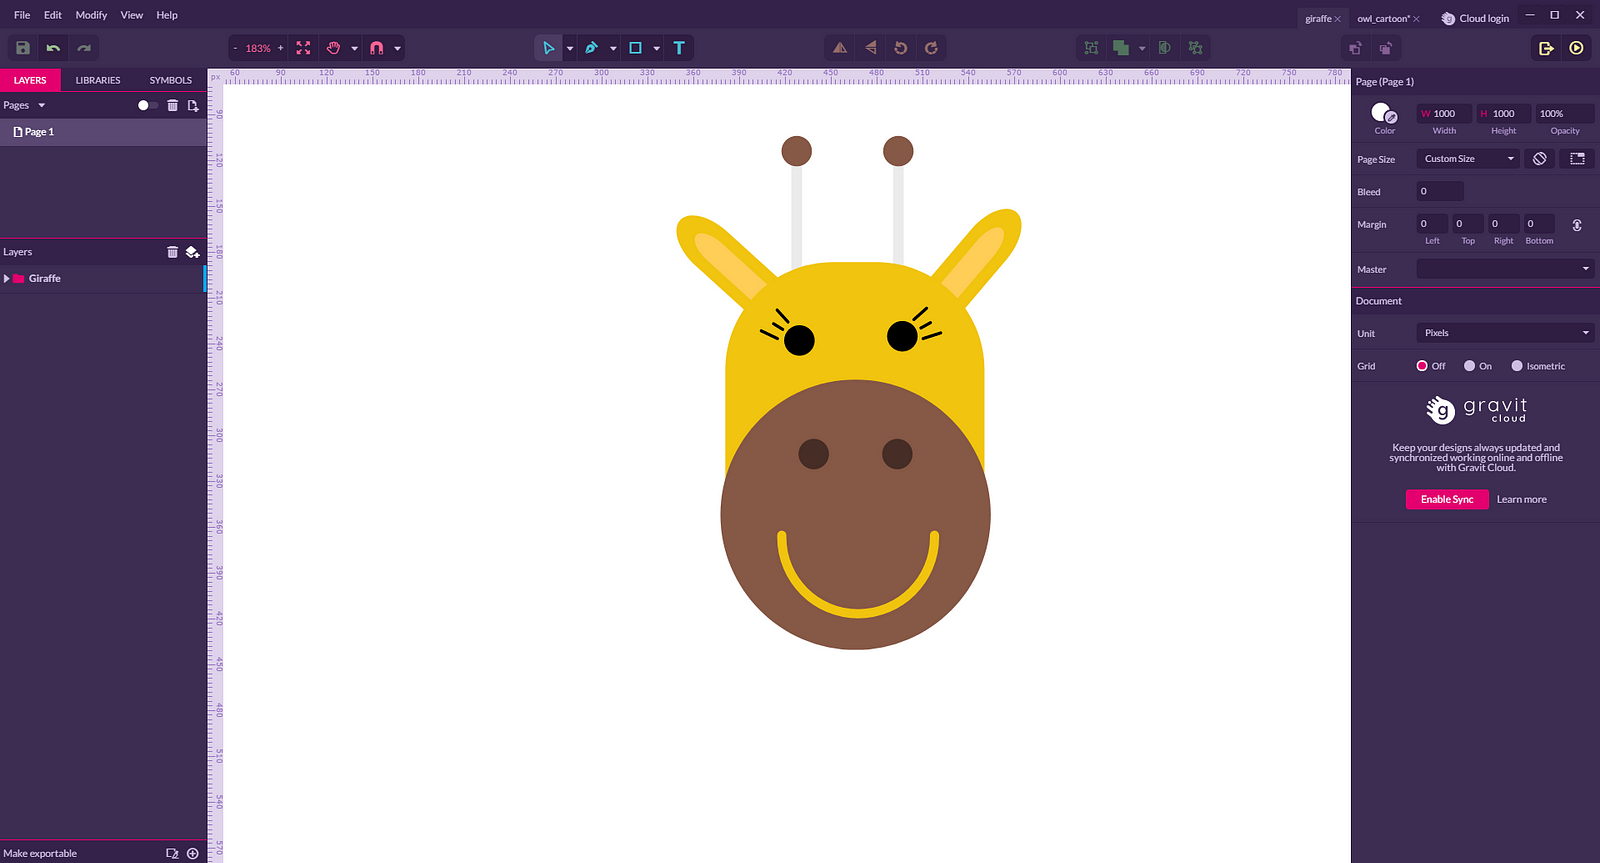Click the Opacity 100% field
This screenshot has width=1600, height=863.
tap(1565, 113)
